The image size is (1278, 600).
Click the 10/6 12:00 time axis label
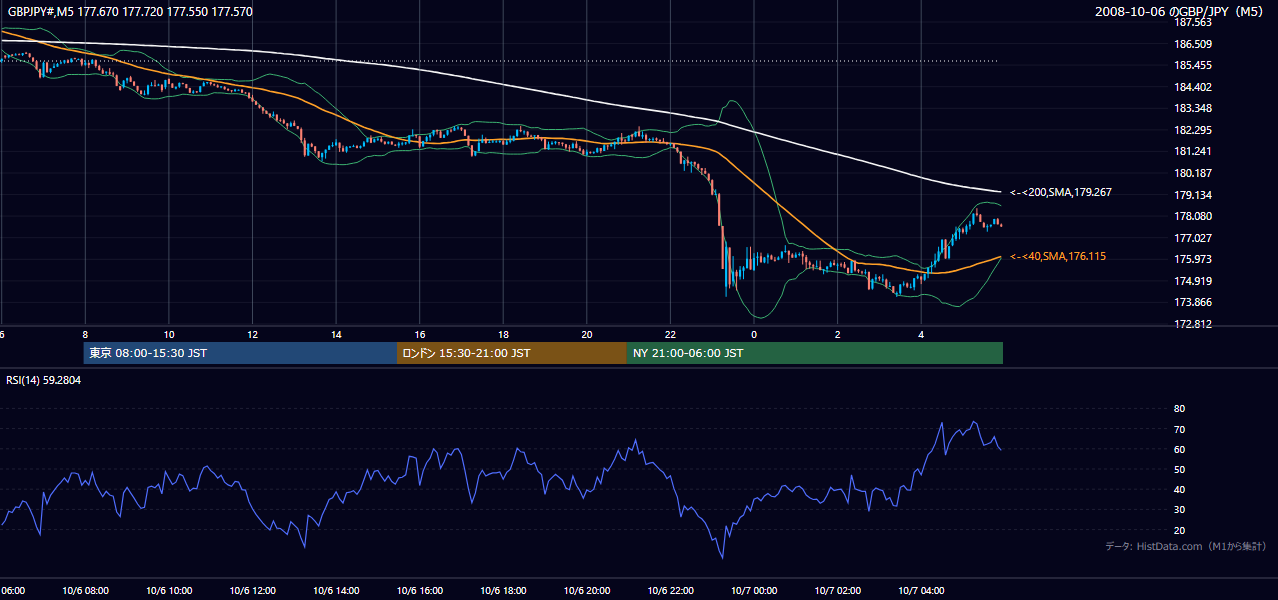[x=252, y=591]
